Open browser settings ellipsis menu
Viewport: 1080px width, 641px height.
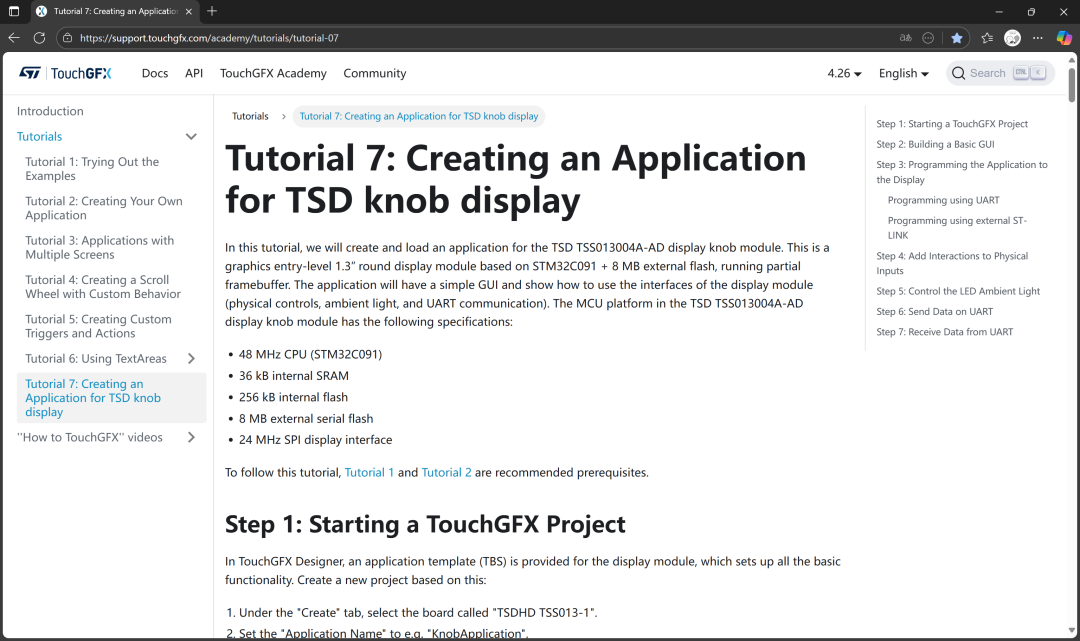[x=1038, y=38]
